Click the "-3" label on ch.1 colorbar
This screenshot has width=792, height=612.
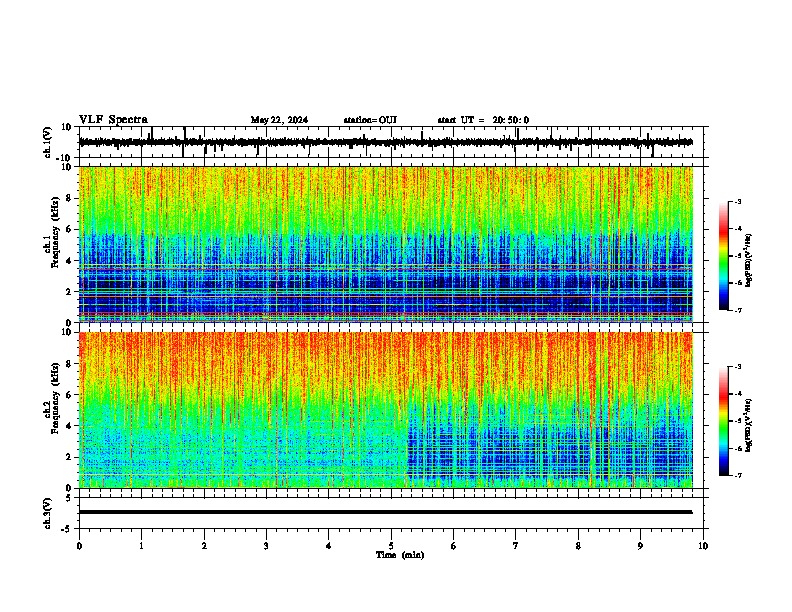pos(737,201)
